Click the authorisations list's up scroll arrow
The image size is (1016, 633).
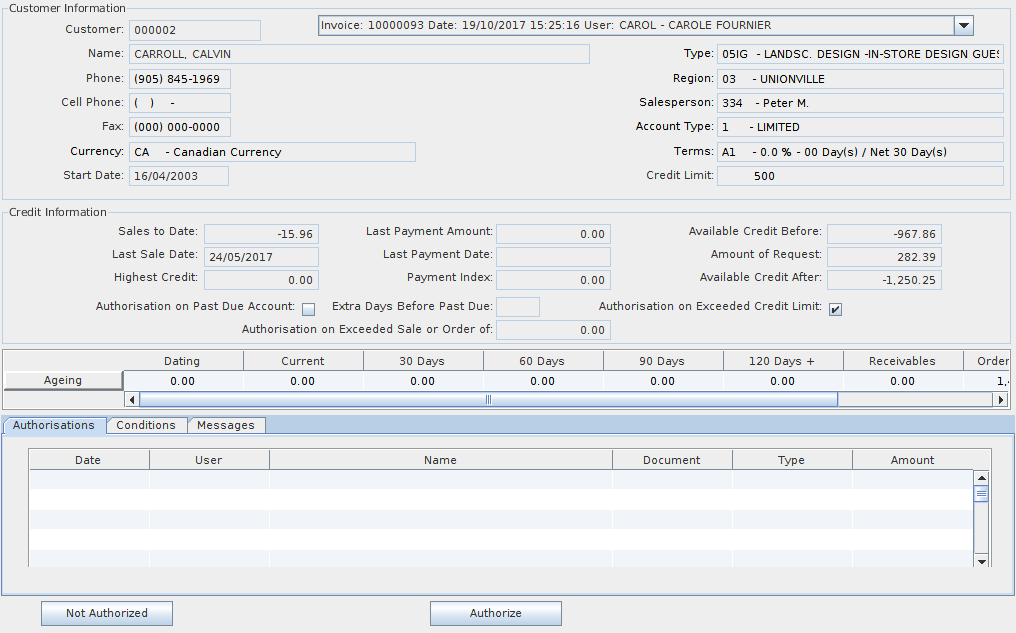tap(981, 479)
